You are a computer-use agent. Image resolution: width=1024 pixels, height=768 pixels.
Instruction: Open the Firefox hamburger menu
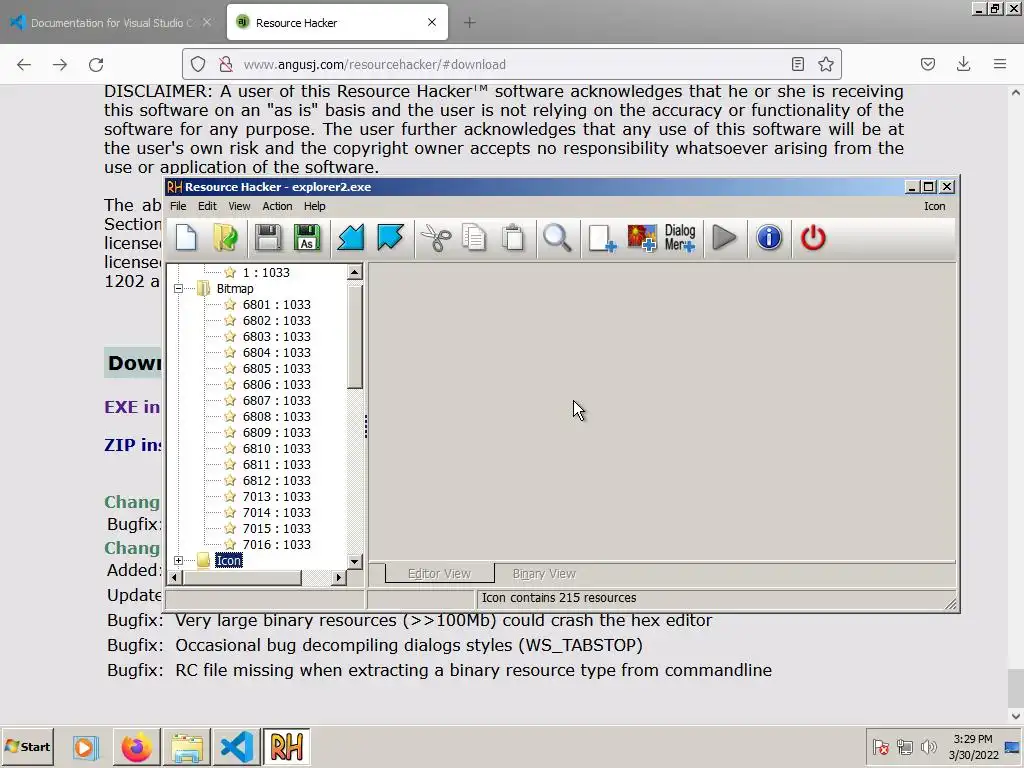coord(1000,64)
